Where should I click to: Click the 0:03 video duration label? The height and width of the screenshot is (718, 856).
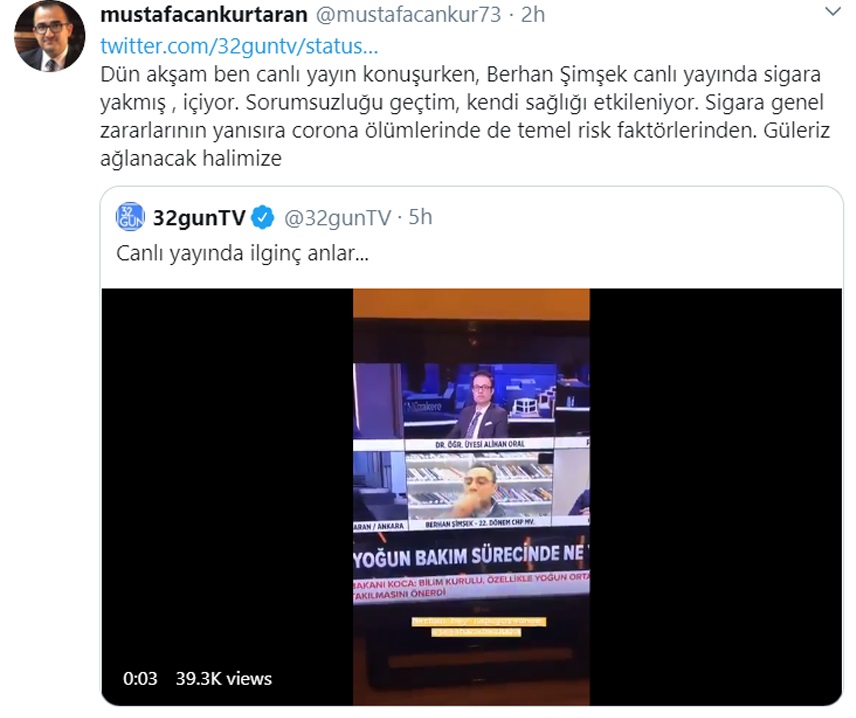coord(140,678)
